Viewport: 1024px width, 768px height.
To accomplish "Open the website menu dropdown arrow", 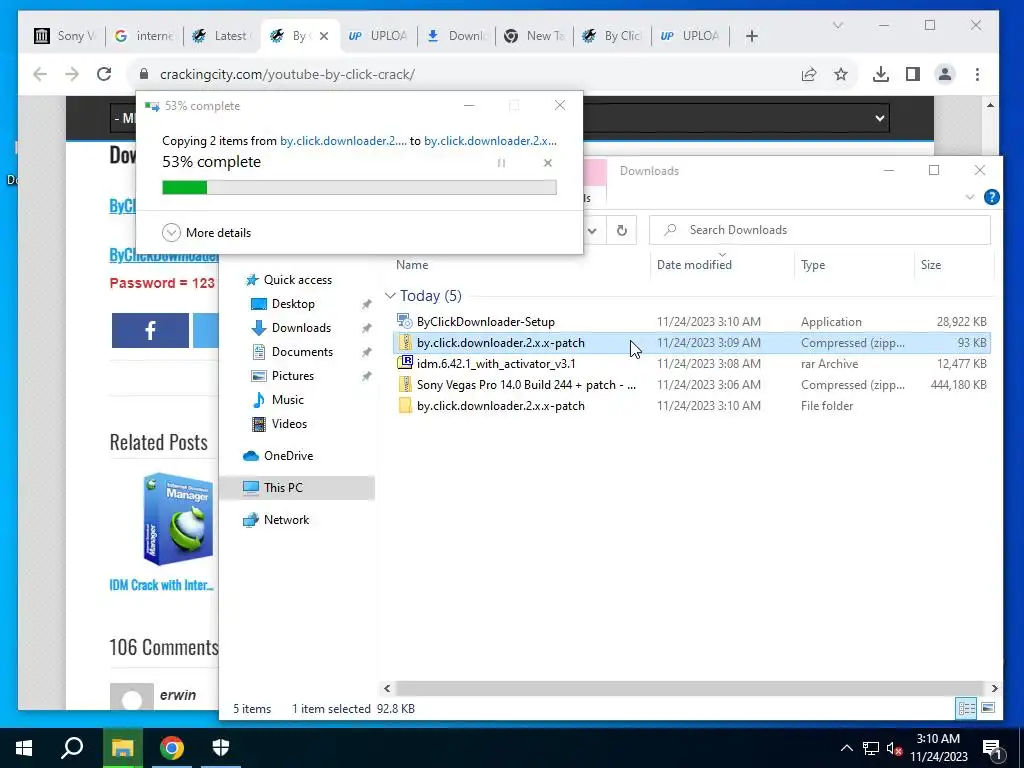I will [x=880, y=118].
